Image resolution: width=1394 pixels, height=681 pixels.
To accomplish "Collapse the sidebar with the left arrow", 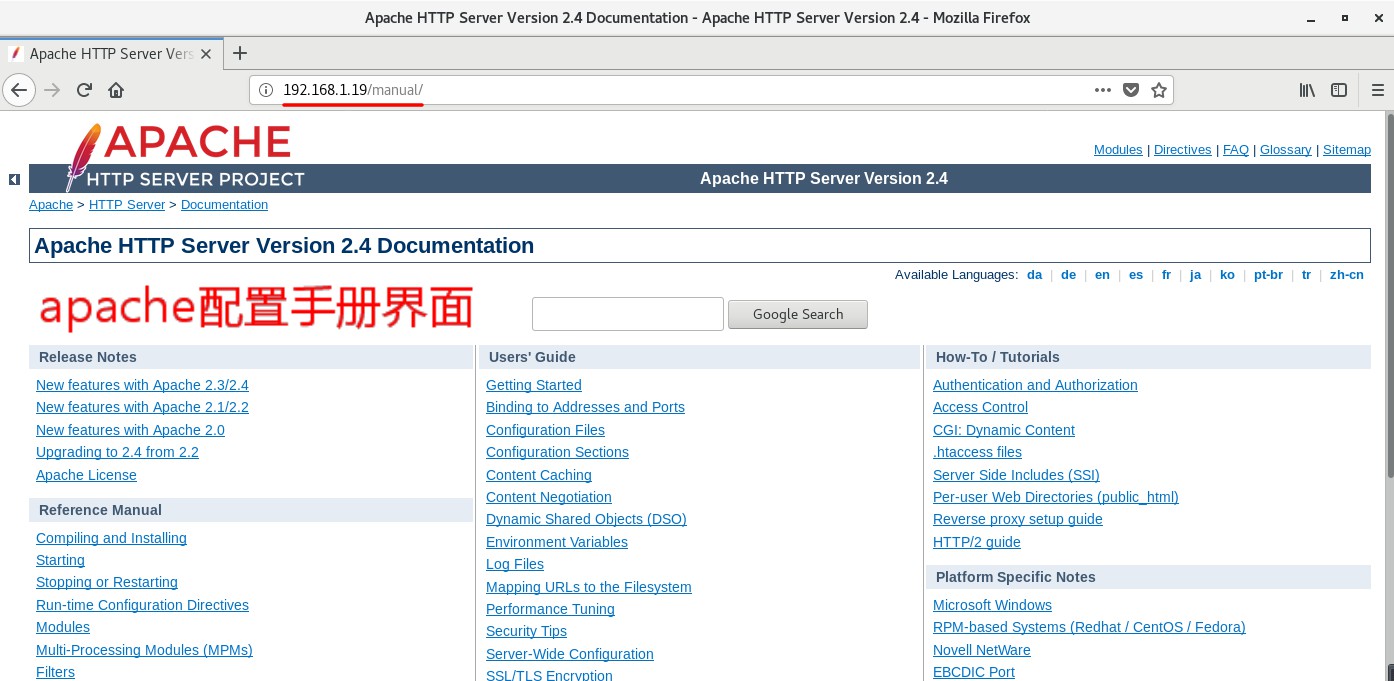I will (x=13, y=179).
